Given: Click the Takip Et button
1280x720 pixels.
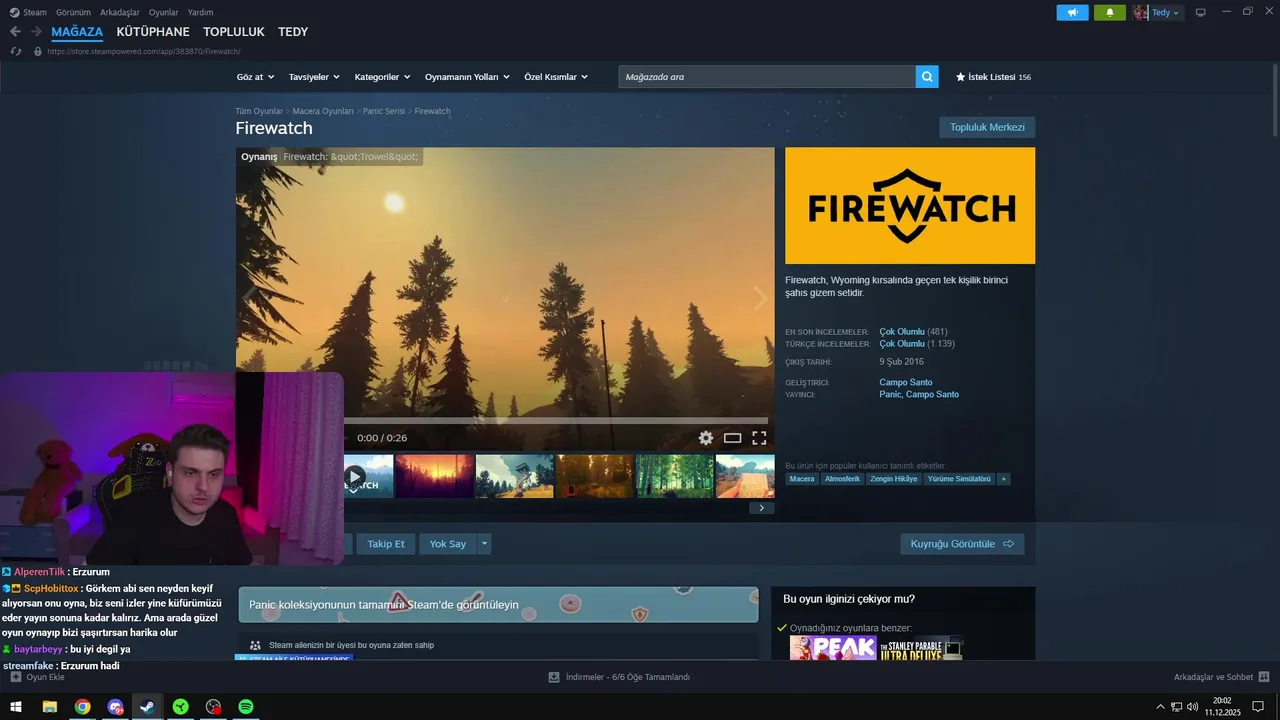Looking at the screenshot, I should coord(386,544).
